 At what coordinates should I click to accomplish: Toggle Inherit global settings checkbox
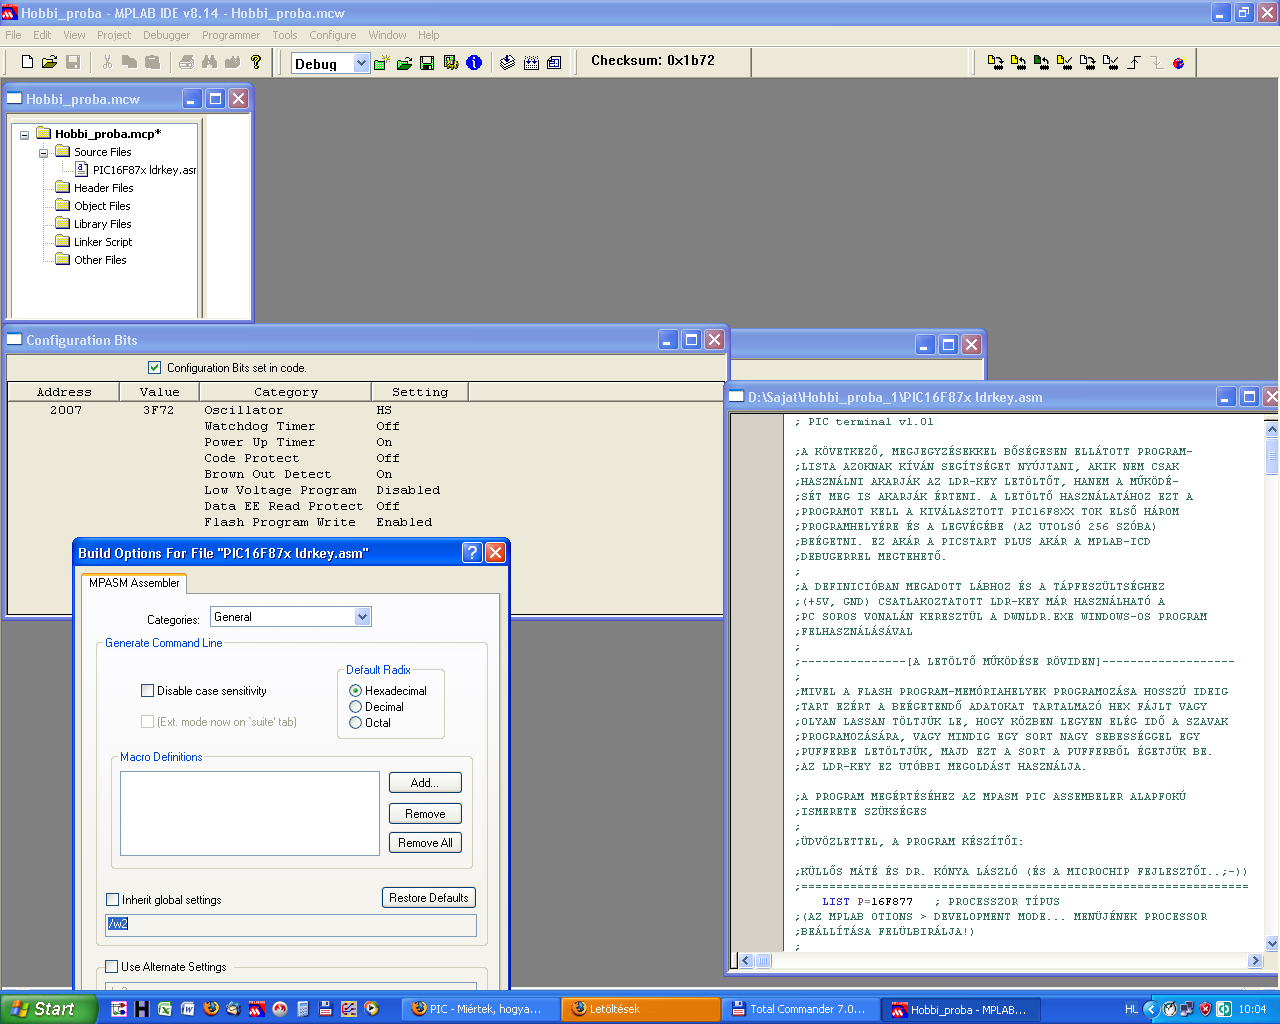[x=112, y=899]
